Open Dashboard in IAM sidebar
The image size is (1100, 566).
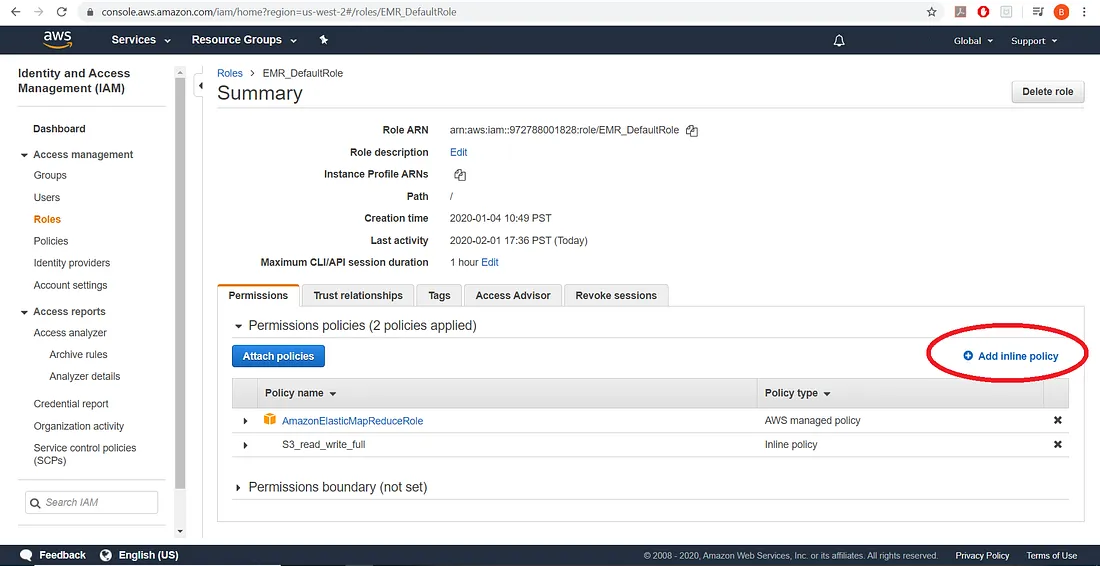click(59, 128)
